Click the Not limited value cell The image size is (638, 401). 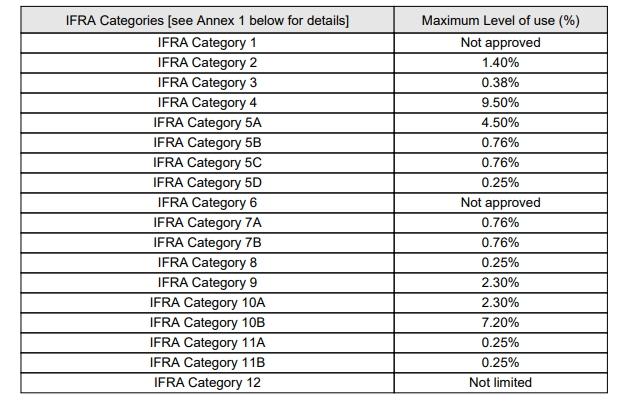click(x=500, y=382)
